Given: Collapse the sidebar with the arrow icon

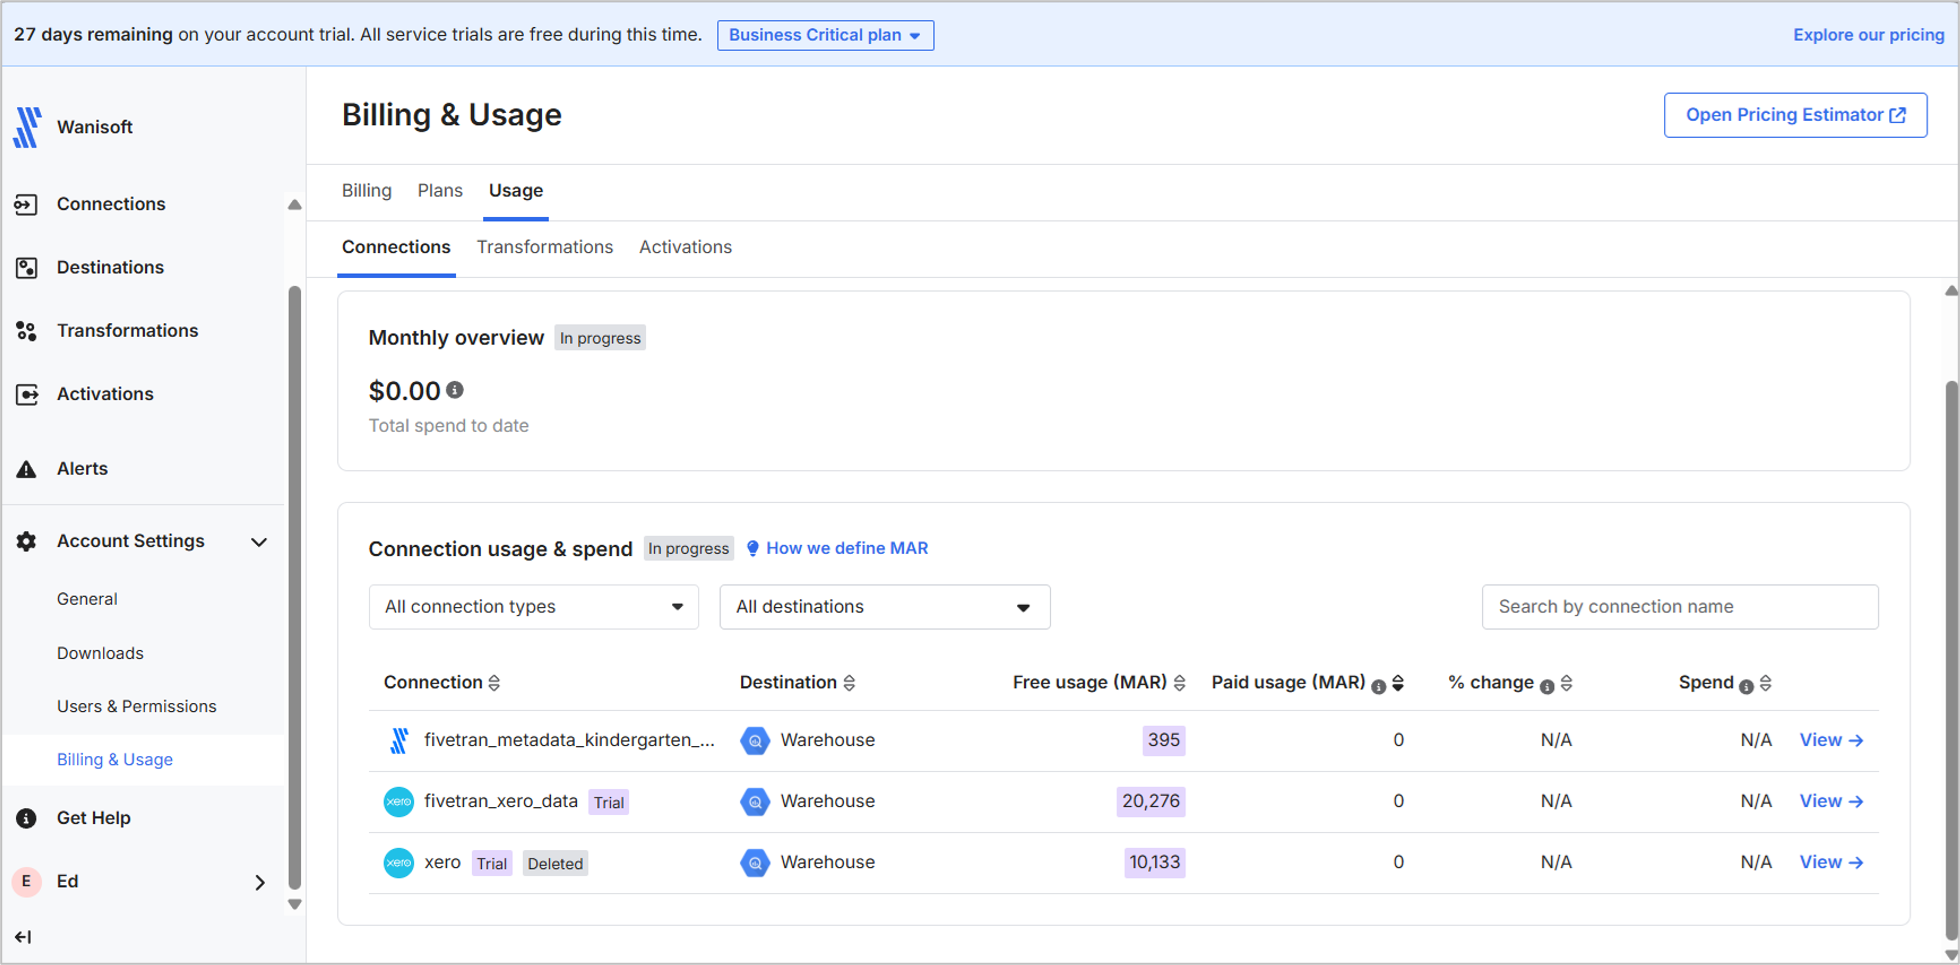Looking at the screenshot, I should click(x=23, y=937).
